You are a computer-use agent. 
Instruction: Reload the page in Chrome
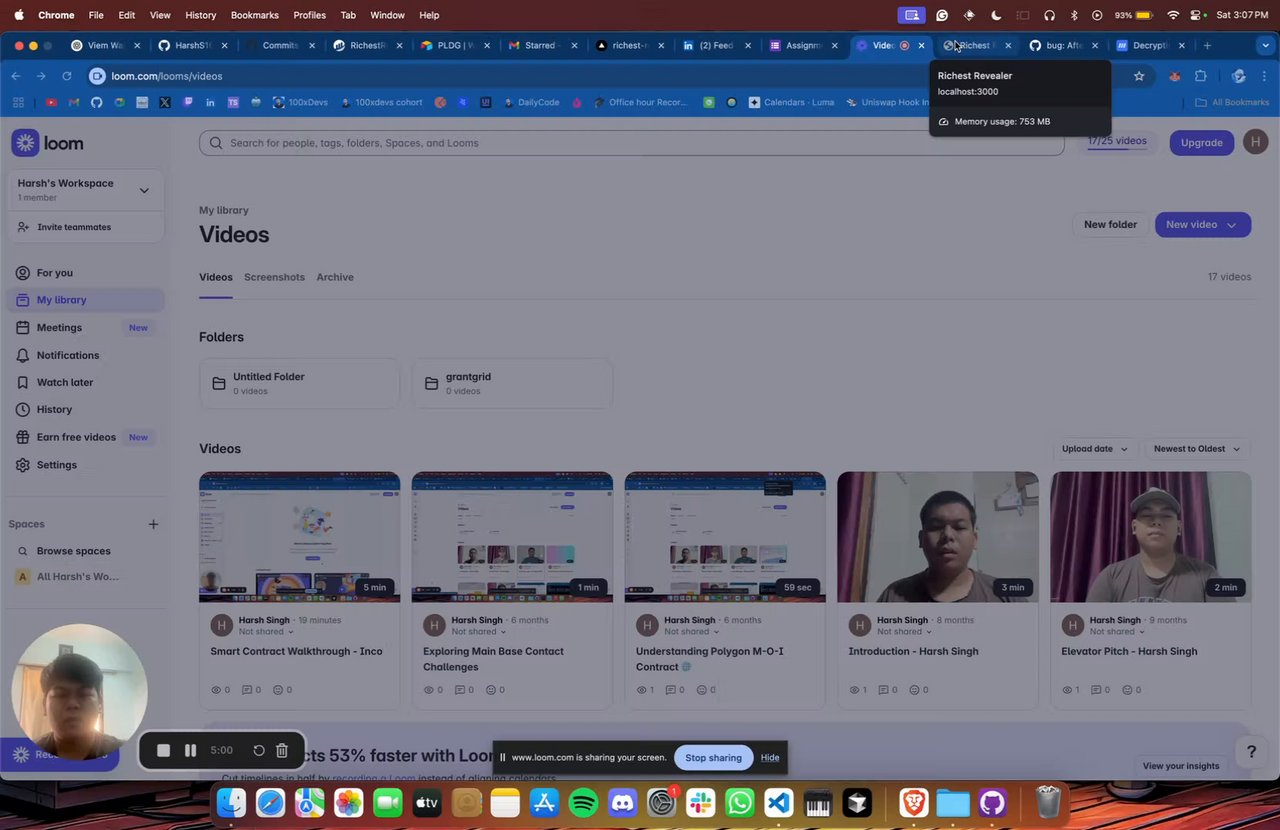pos(67,76)
